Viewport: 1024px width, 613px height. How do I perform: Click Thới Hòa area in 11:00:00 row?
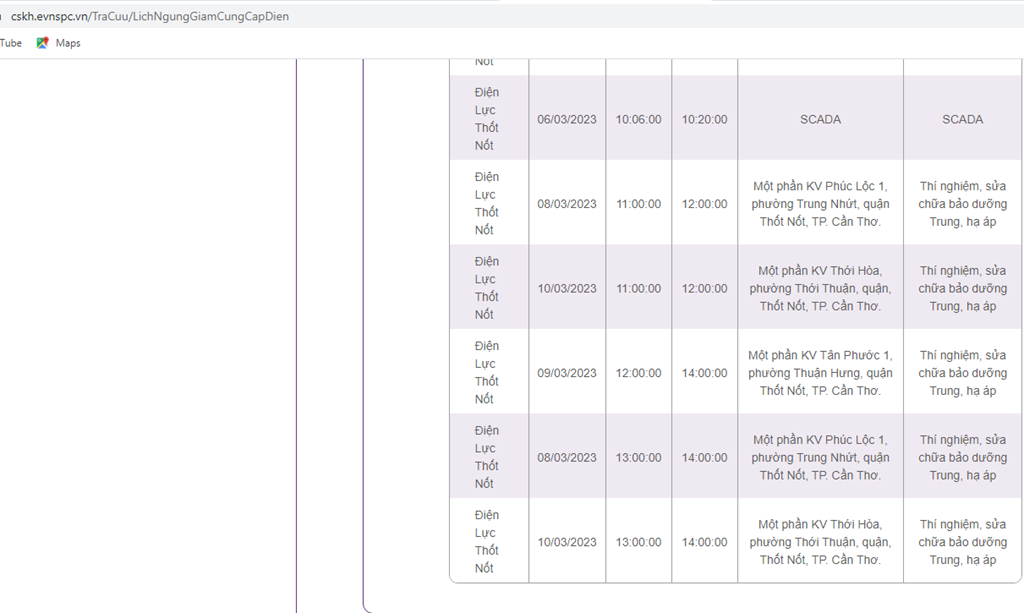820,288
